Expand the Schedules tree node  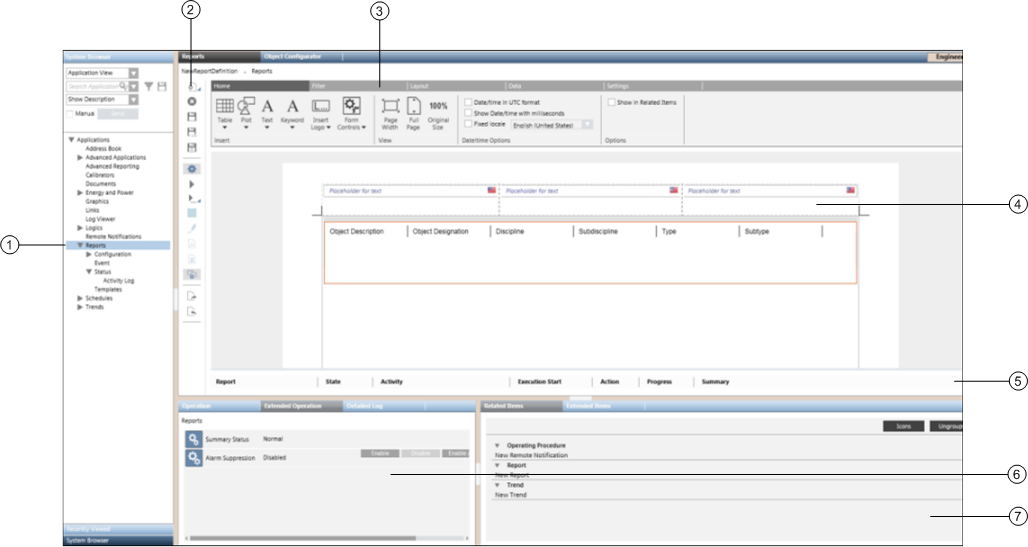80,298
